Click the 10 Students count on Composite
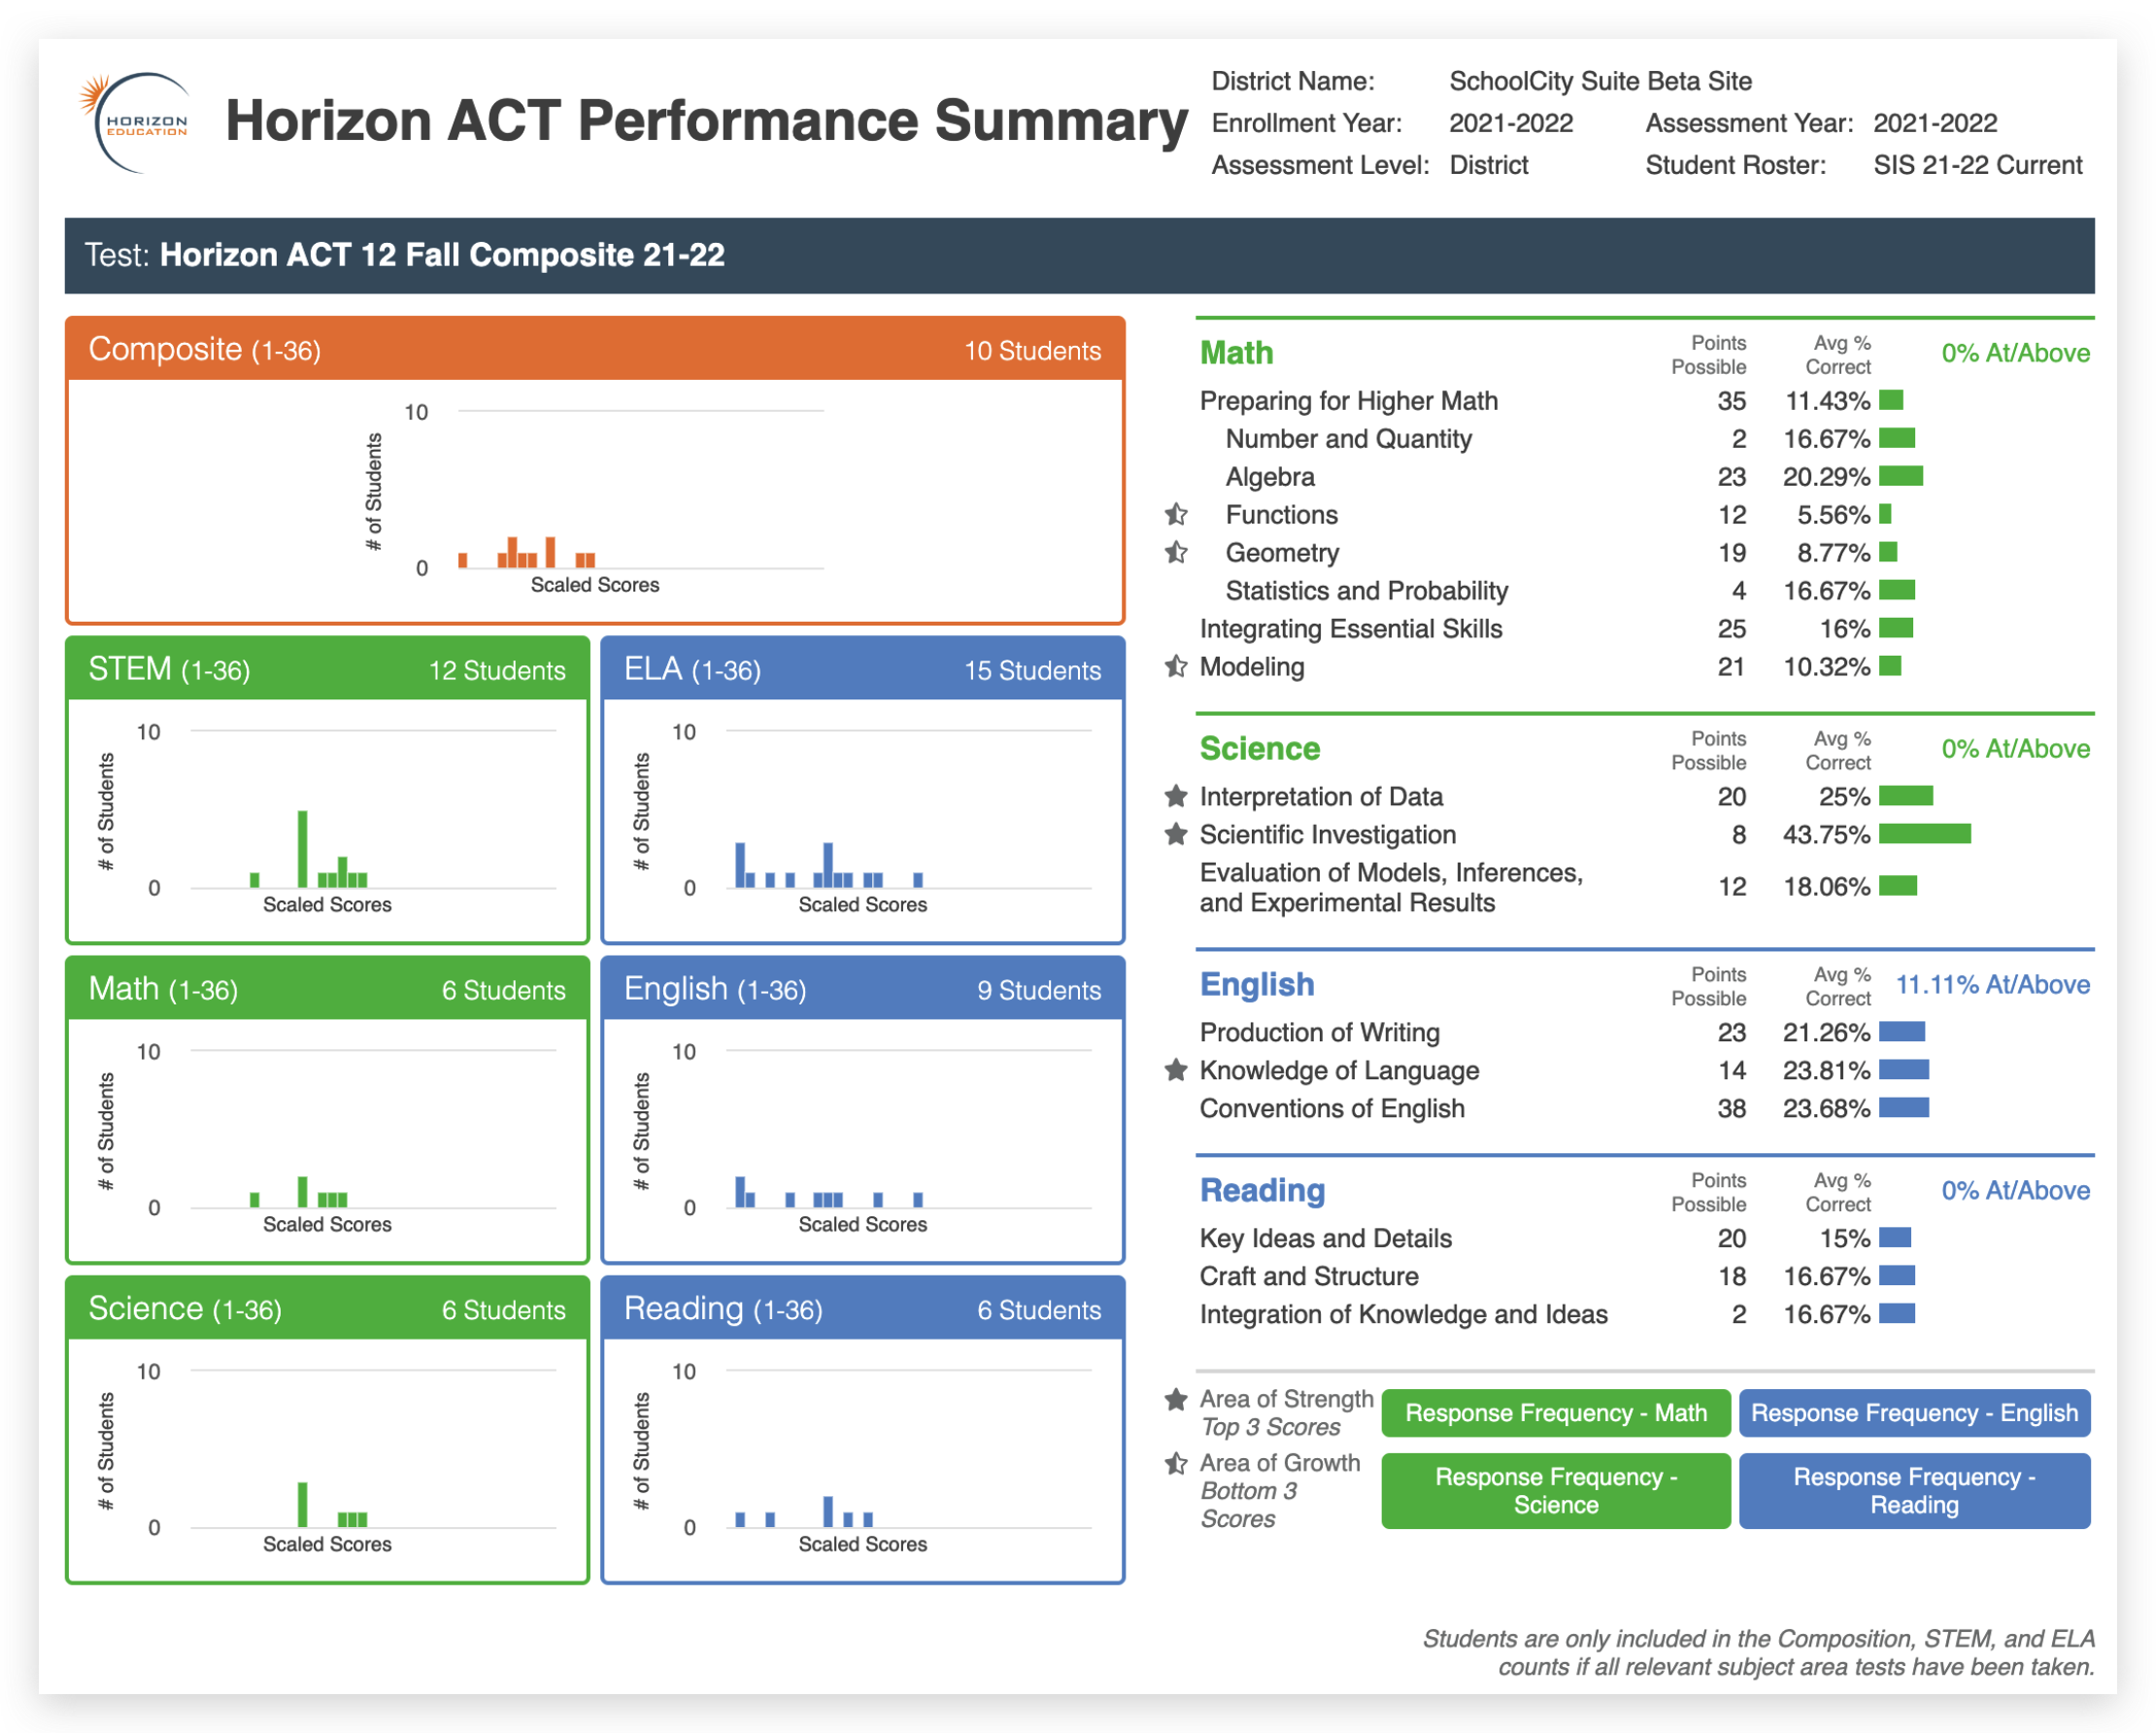Screen dimensions: 2156x1733 (1032, 351)
